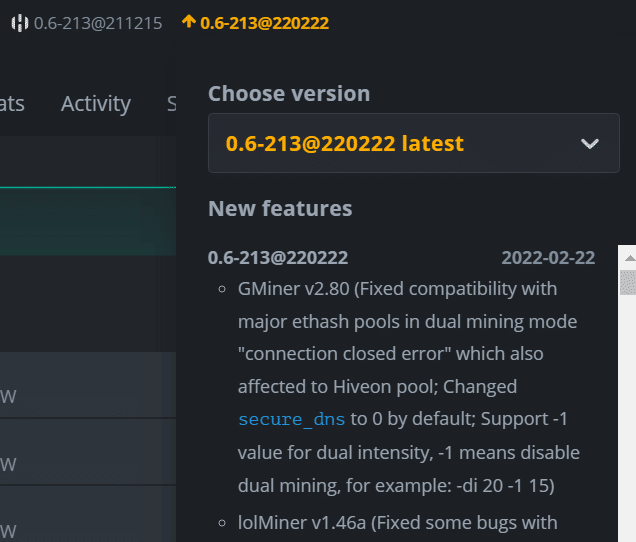Click the scrollbar up arrow
This screenshot has width=636, height=542.
(630, 258)
